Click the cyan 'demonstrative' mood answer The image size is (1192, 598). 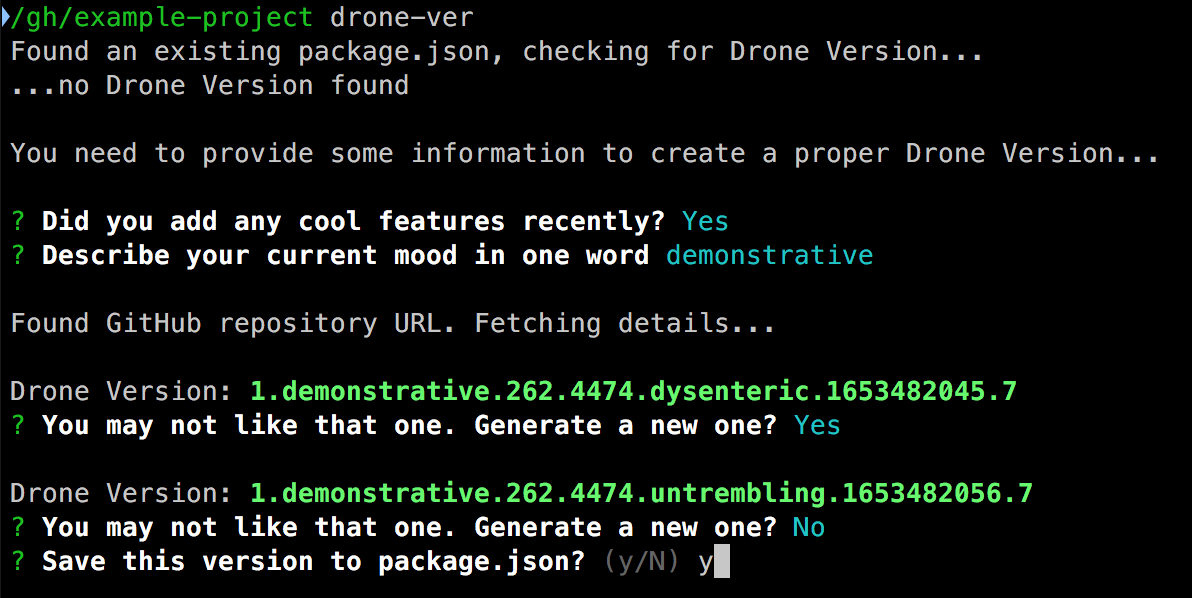[x=769, y=255]
